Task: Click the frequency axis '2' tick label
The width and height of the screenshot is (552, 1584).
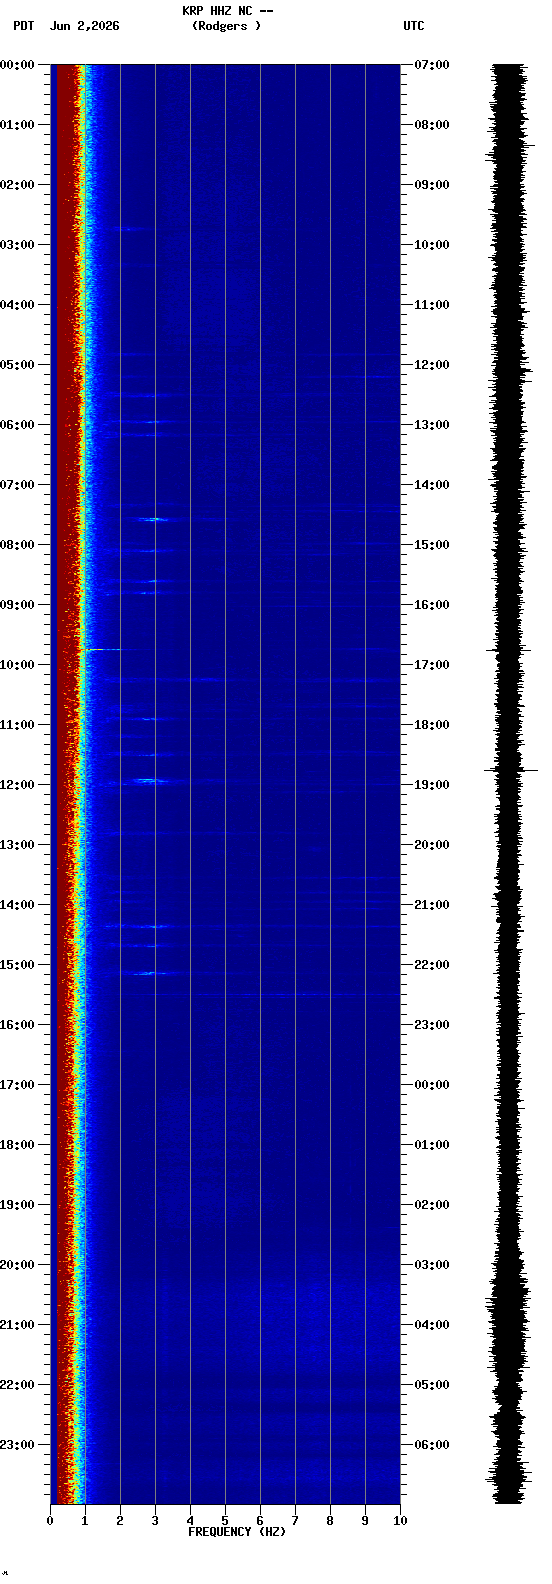Action: tap(120, 1521)
